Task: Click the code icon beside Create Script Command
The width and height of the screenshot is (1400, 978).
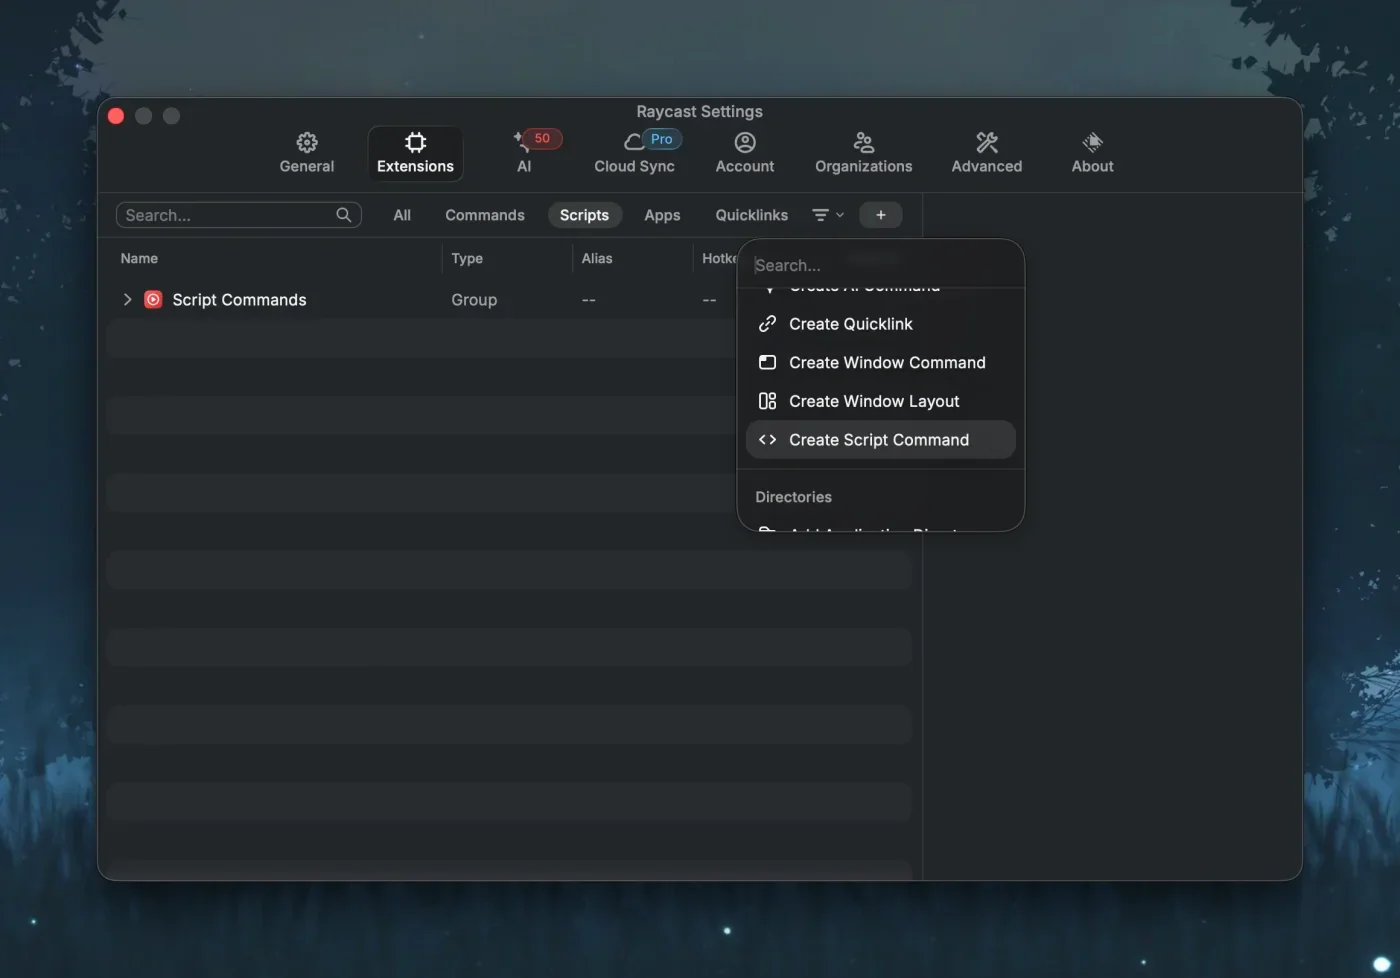Action: tap(767, 439)
